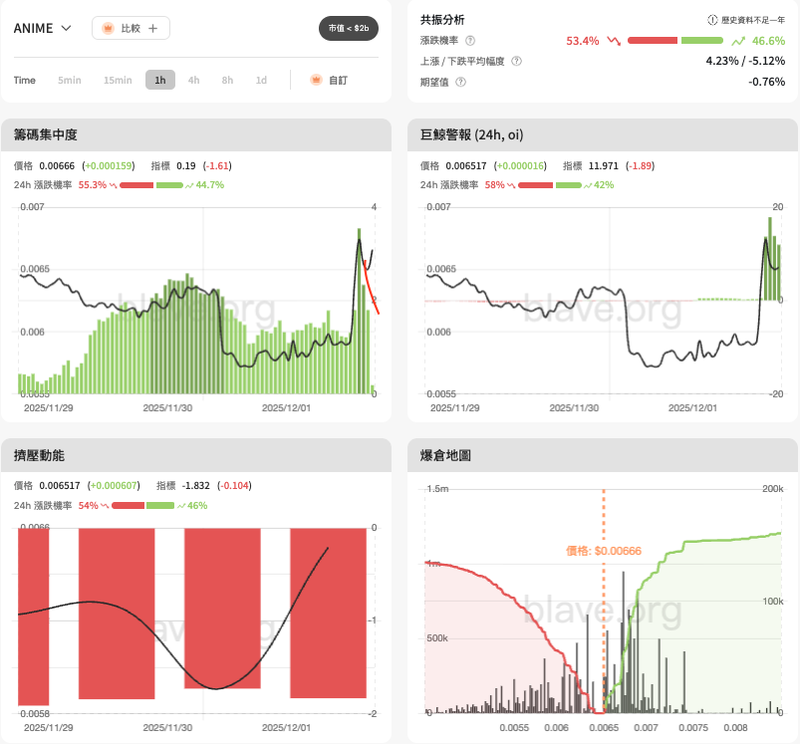Select the 15min timeframe
Screen dimensions: 800x744
tap(117, 80)
